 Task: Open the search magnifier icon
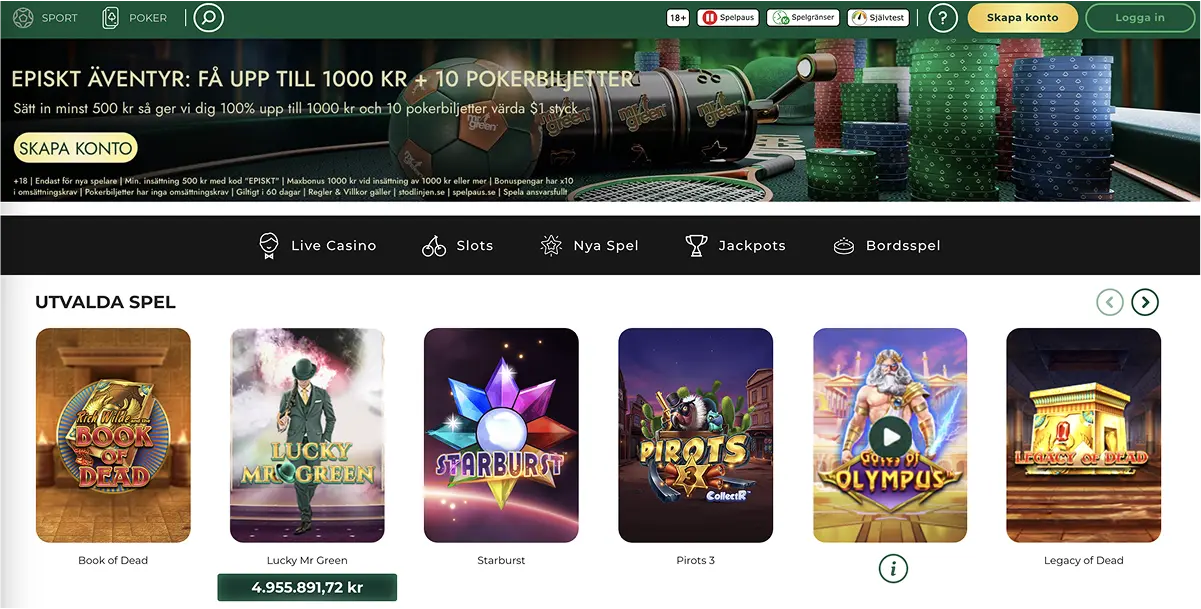tap(208, 17)
